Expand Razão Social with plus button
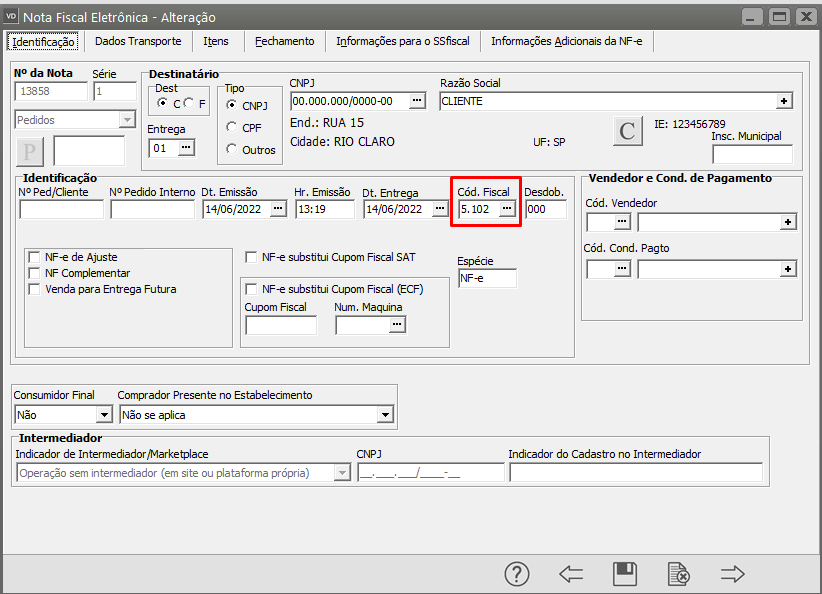822x594 pixels. 785,101
